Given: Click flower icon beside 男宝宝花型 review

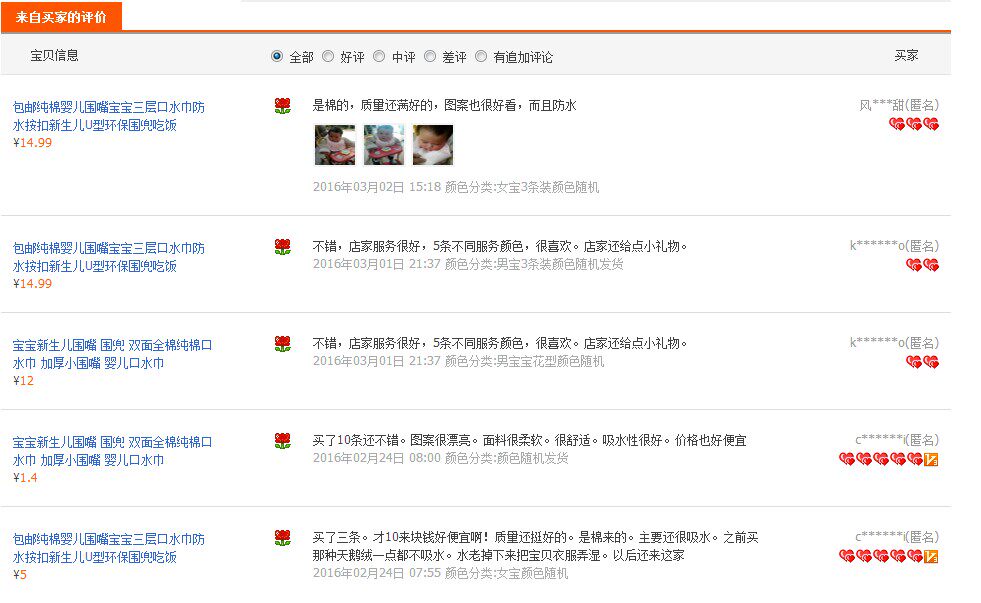Looking at the screenshot, I should [x=283, y=344].
